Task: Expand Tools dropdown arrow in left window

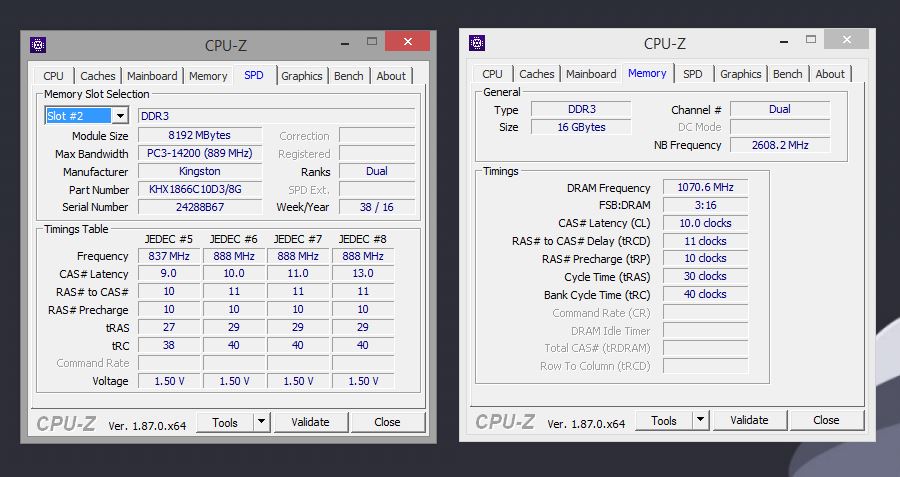Action: pyautogui.click(x=261, y=422)
